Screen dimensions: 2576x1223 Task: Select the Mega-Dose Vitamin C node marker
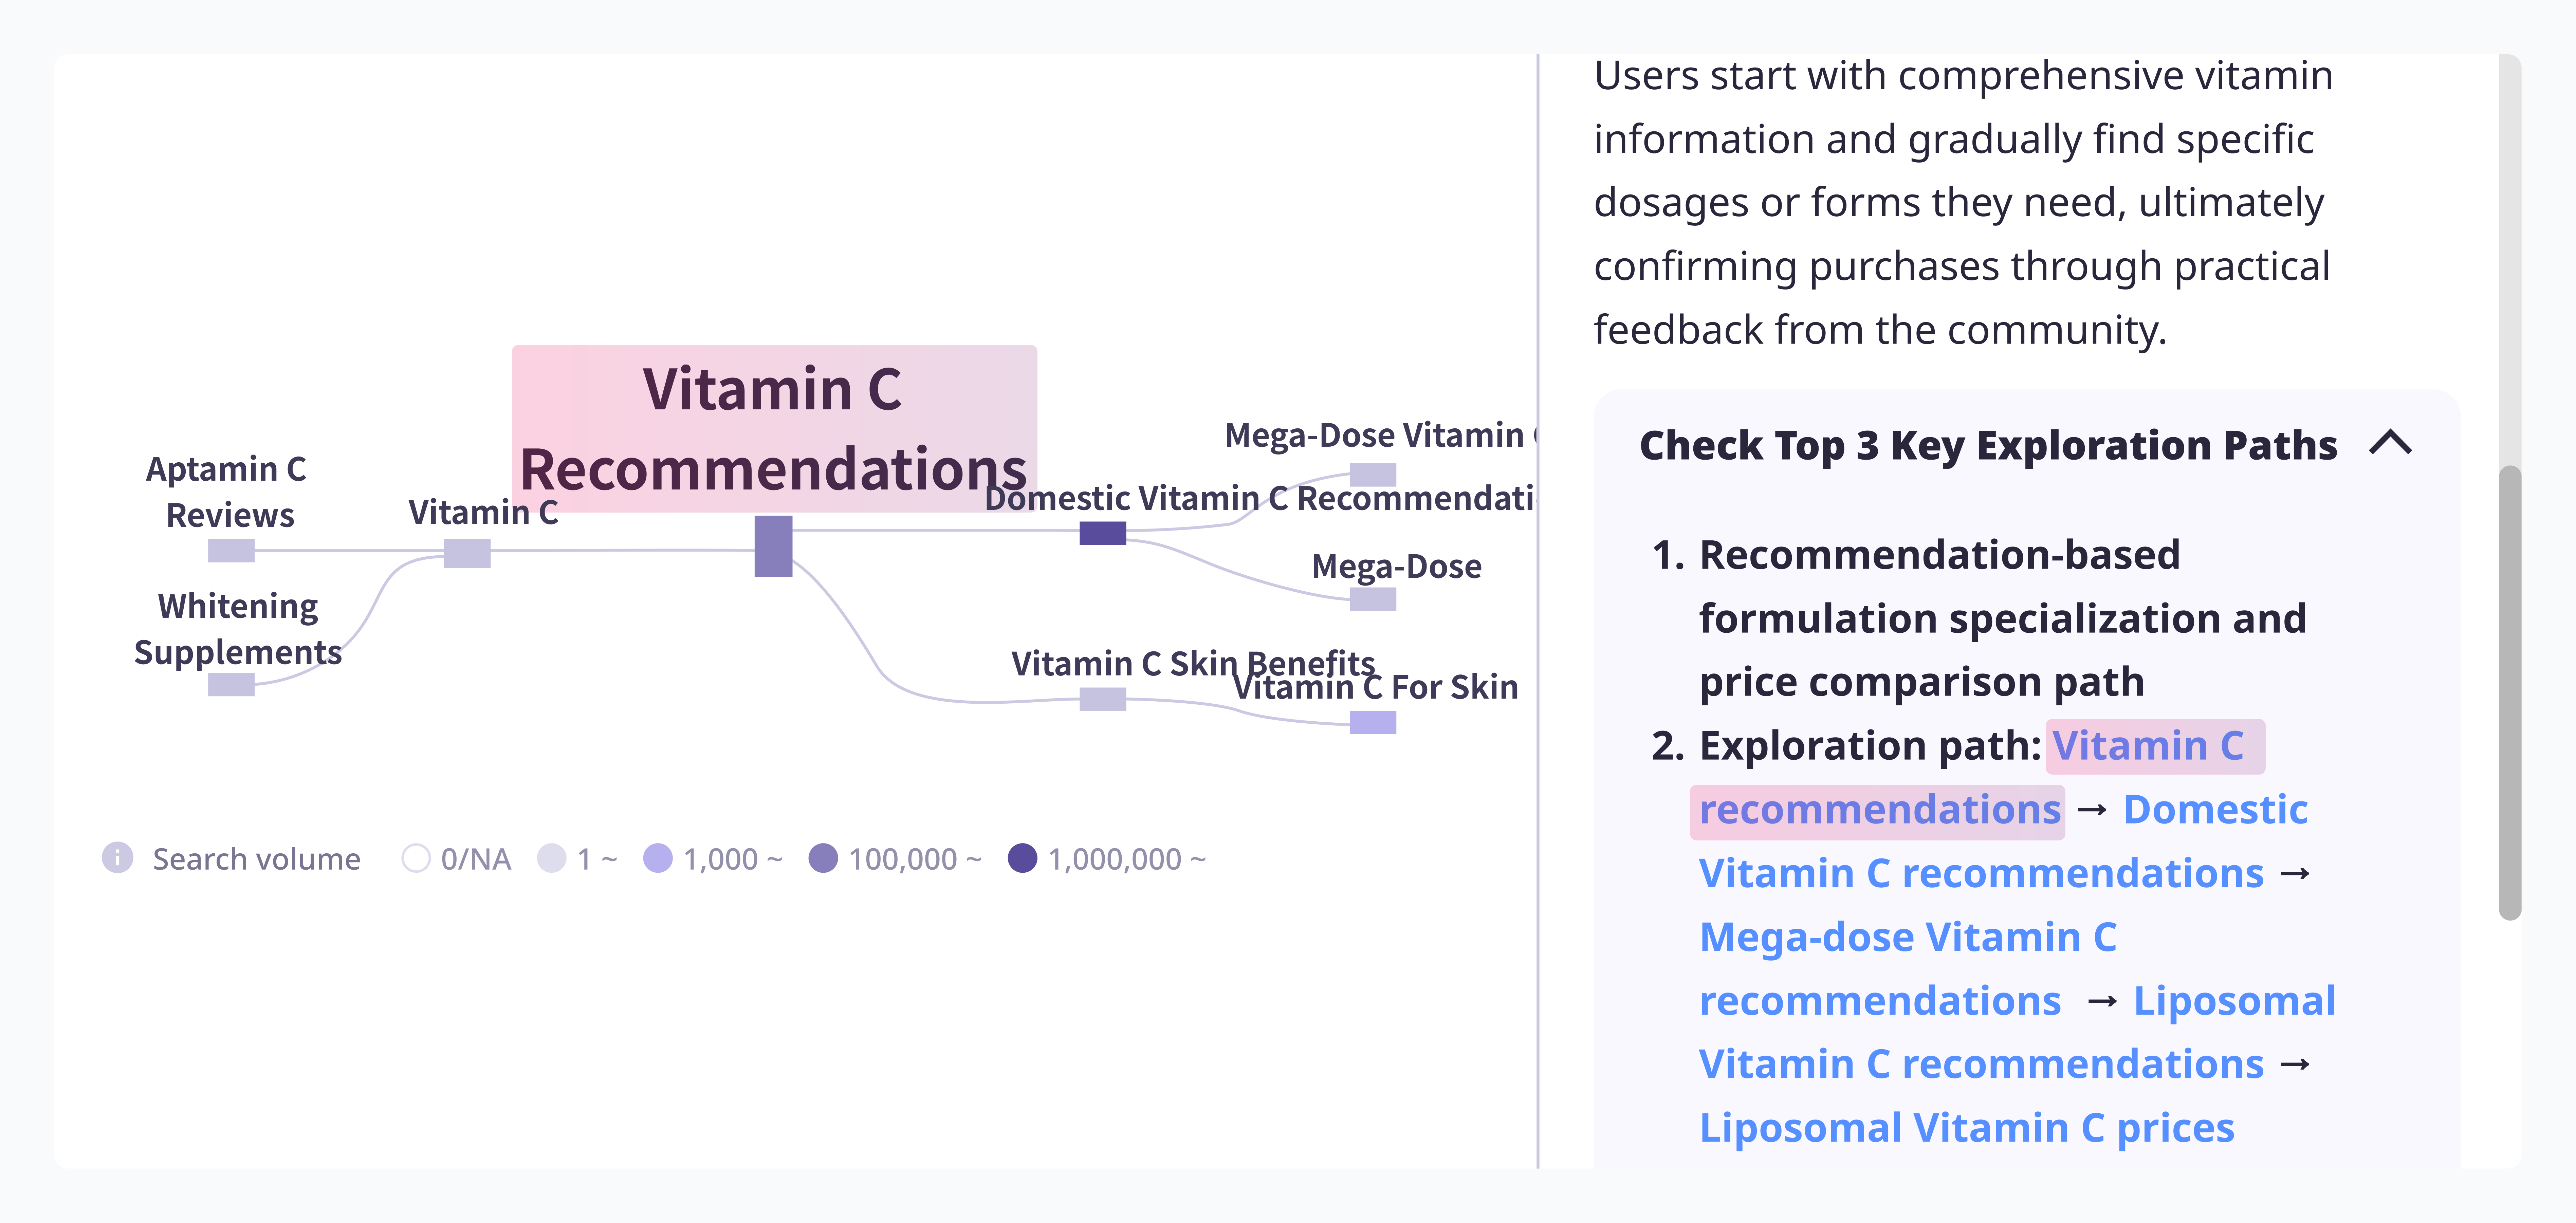(1372, 474)
